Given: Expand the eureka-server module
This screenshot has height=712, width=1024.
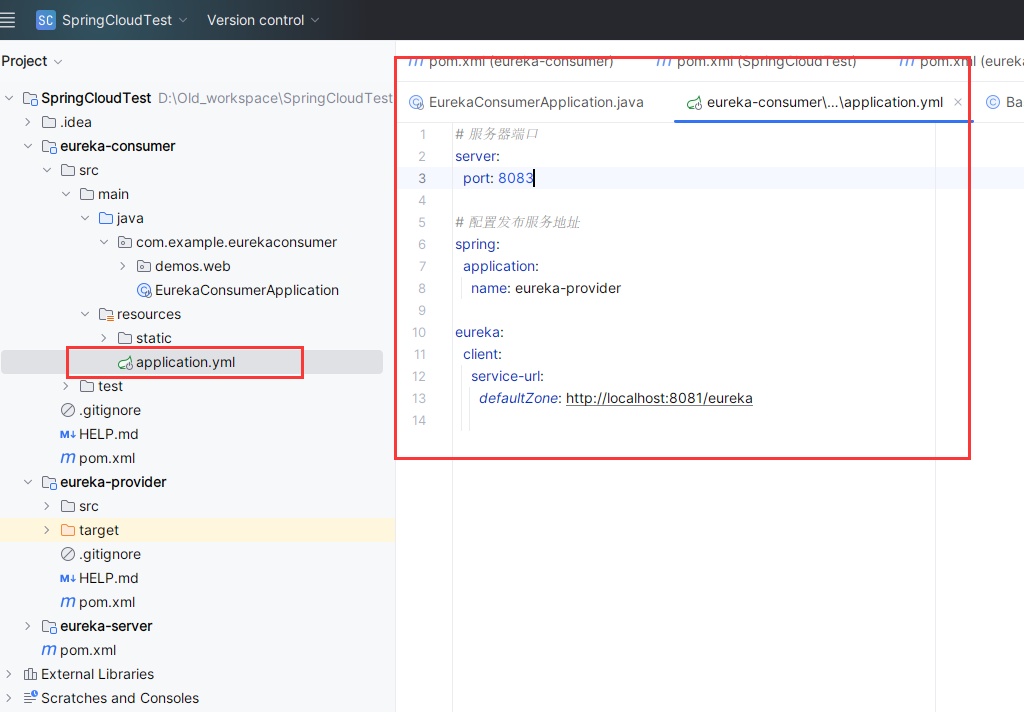Looking at the screenshot, I should [x=28, y=626].
